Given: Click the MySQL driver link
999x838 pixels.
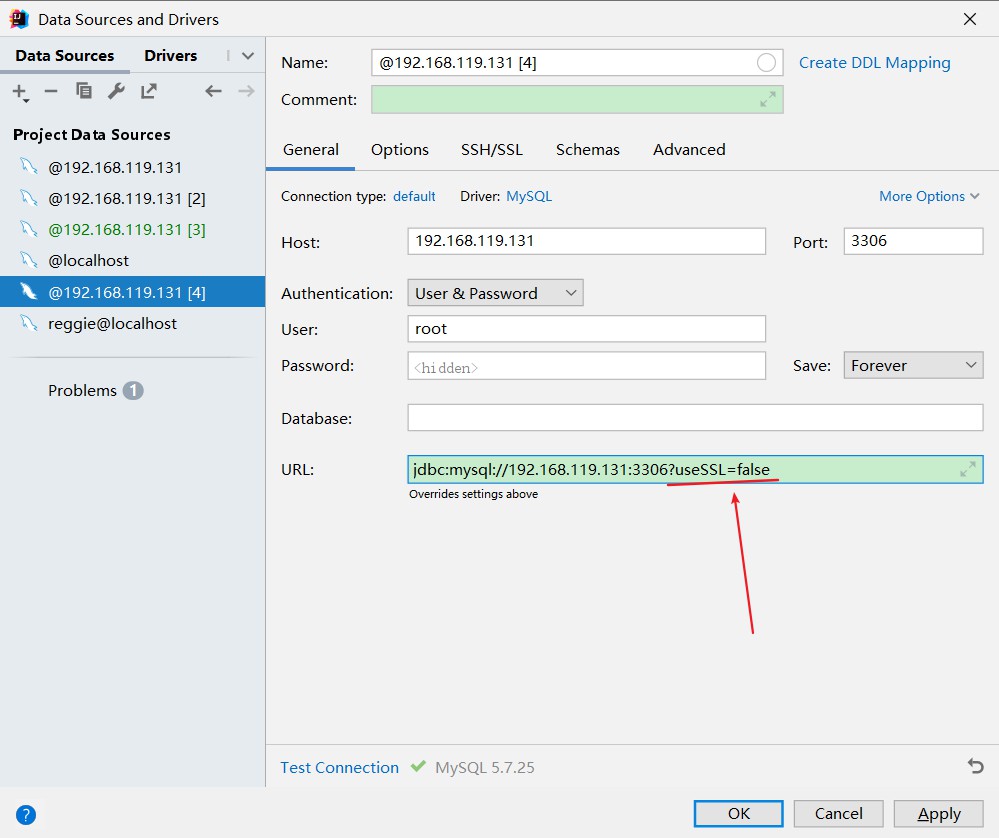Looking at the screenshot, I should tap(529, 196).
